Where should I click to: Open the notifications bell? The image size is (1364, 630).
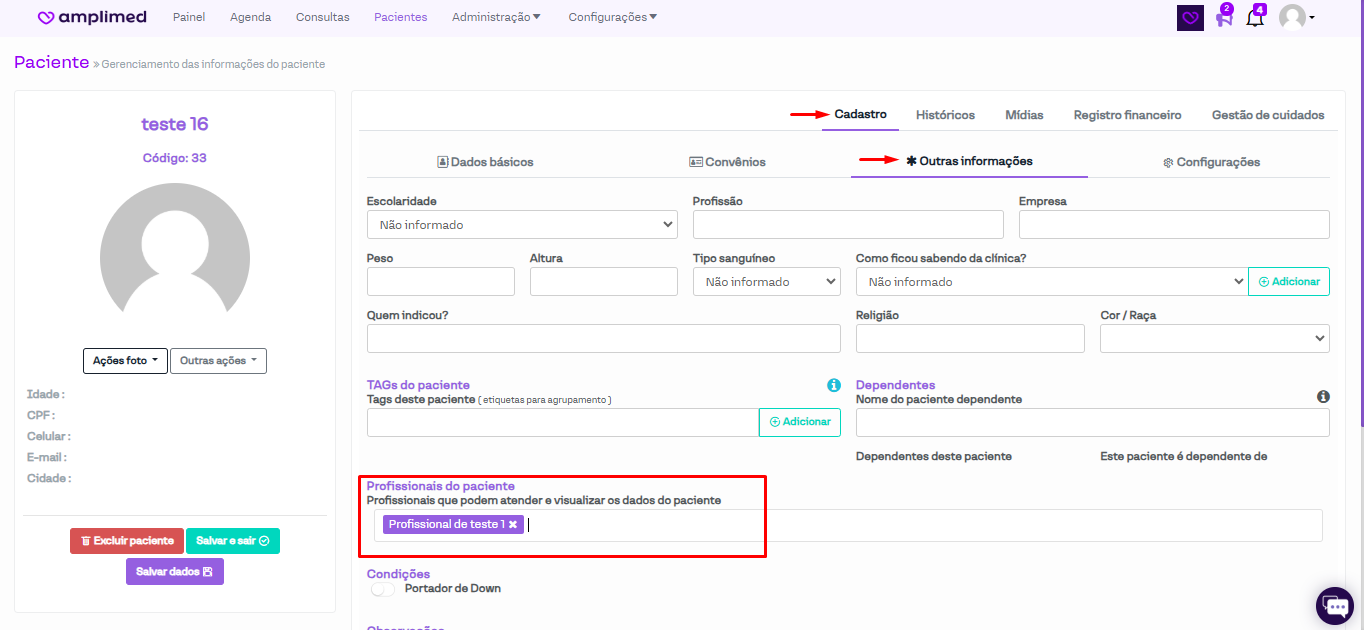point(1255,18)
